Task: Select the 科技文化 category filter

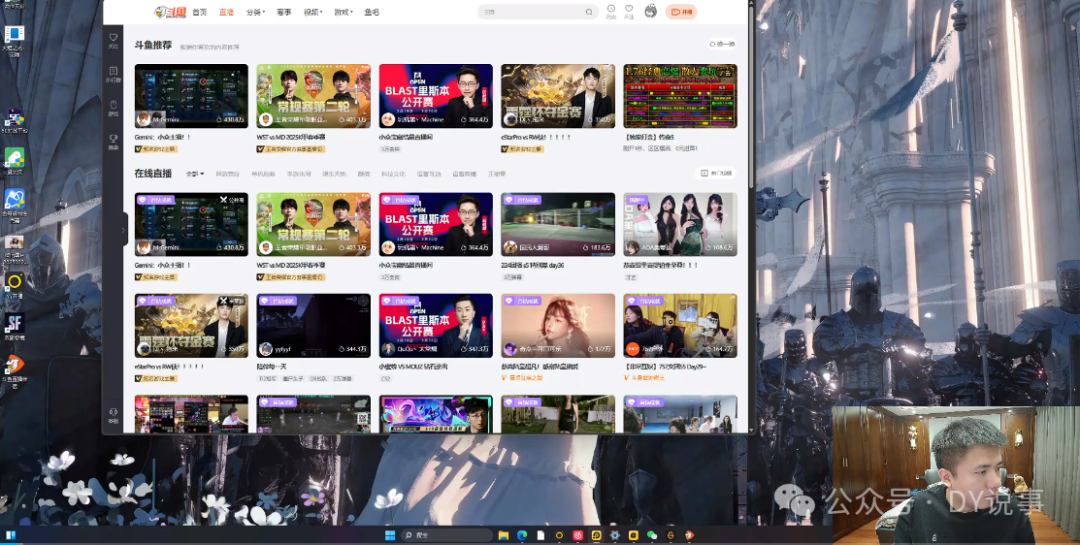Action: (394, 174)
